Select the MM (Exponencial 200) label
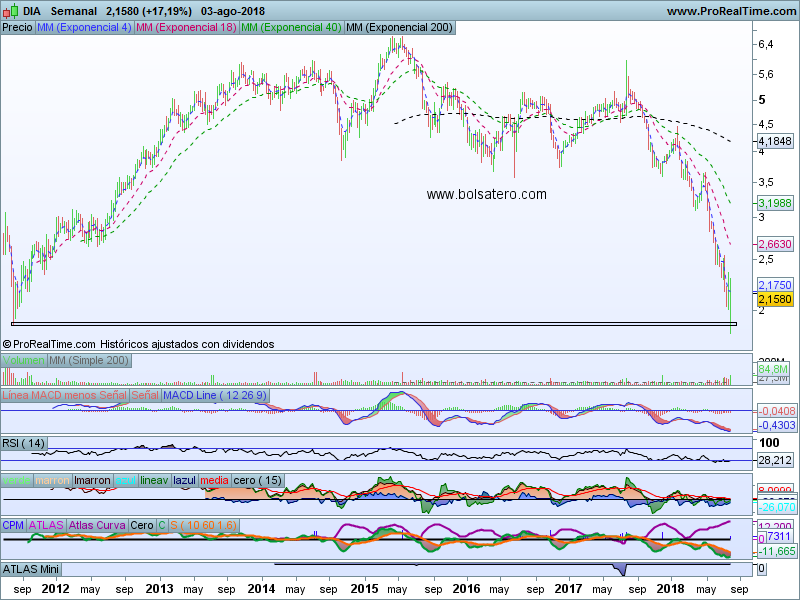The image size is (800, 600). click(x=398, y=27)
